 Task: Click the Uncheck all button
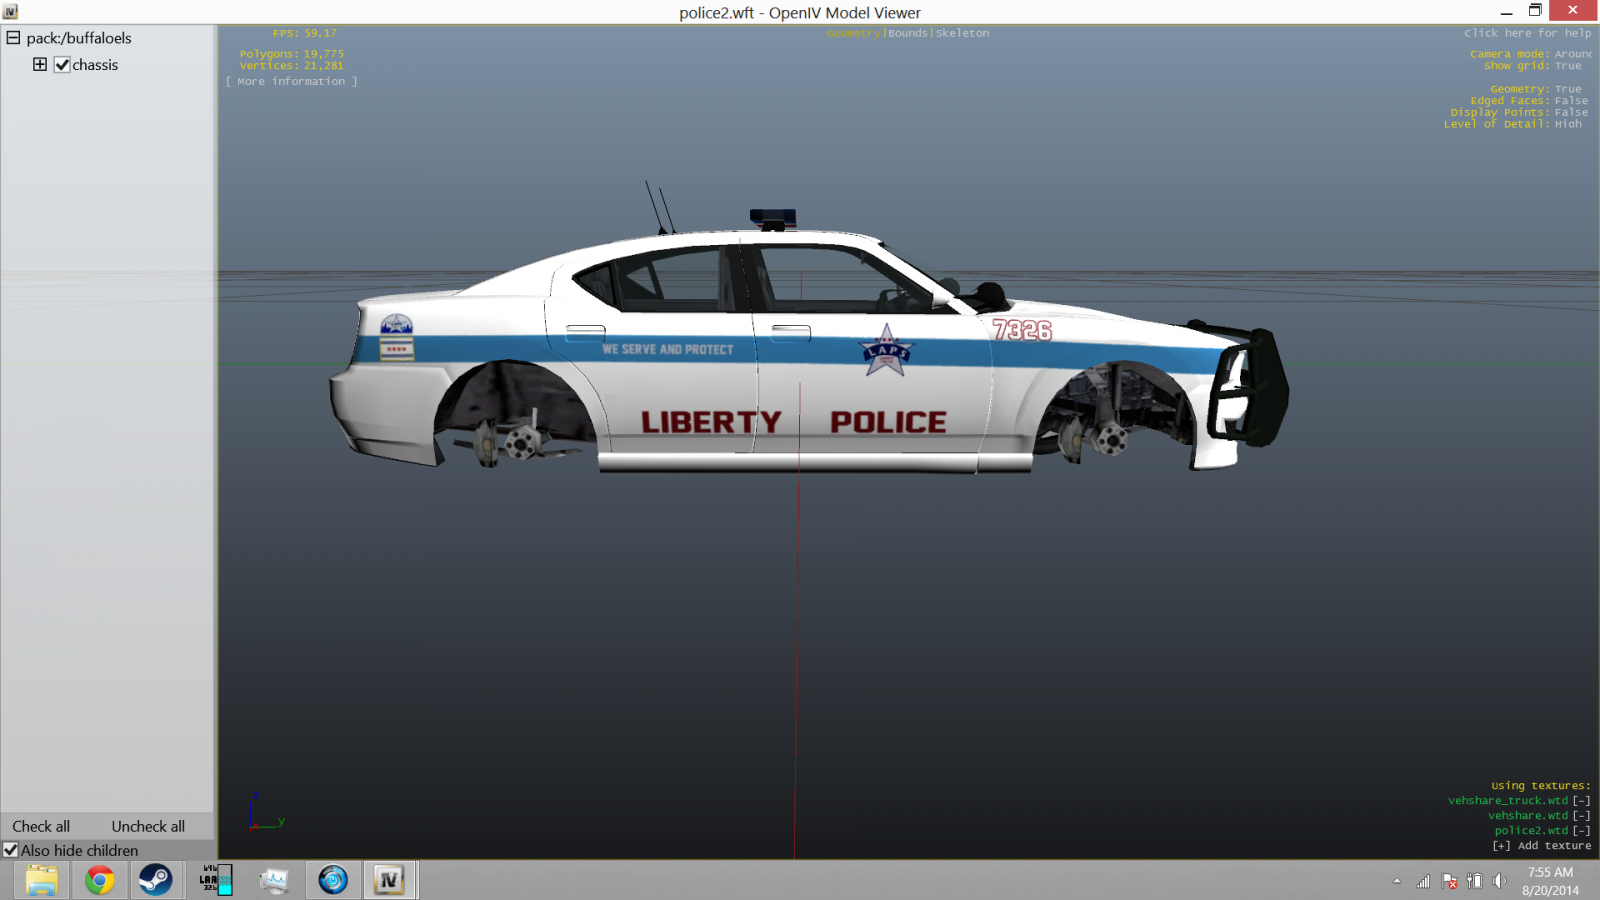(x=148, y=826)
